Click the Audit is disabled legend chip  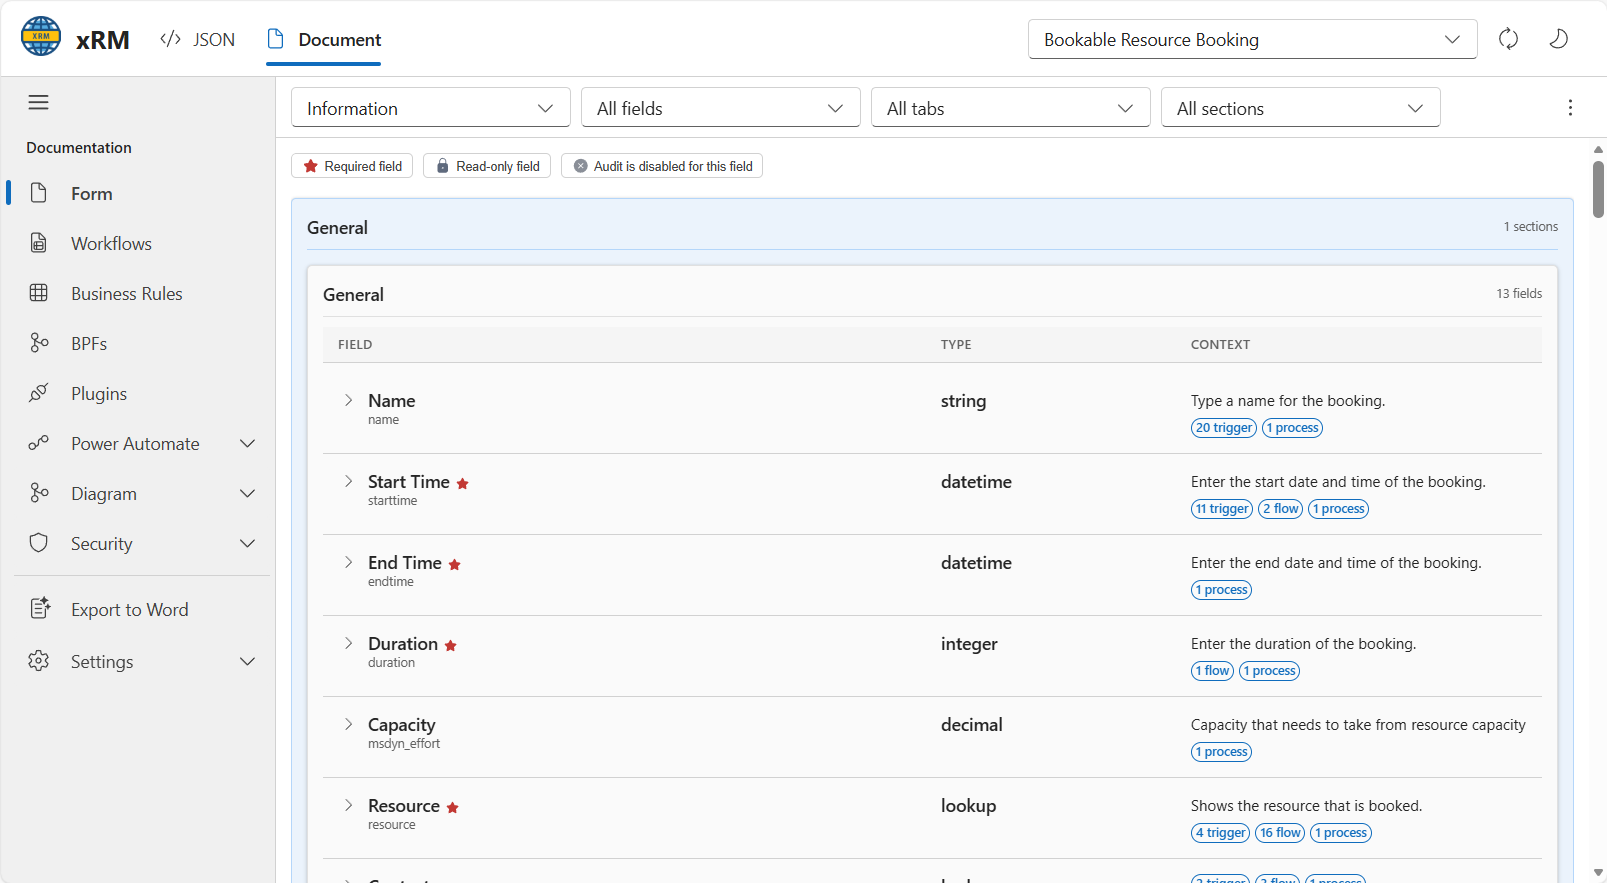pos(662,166)
